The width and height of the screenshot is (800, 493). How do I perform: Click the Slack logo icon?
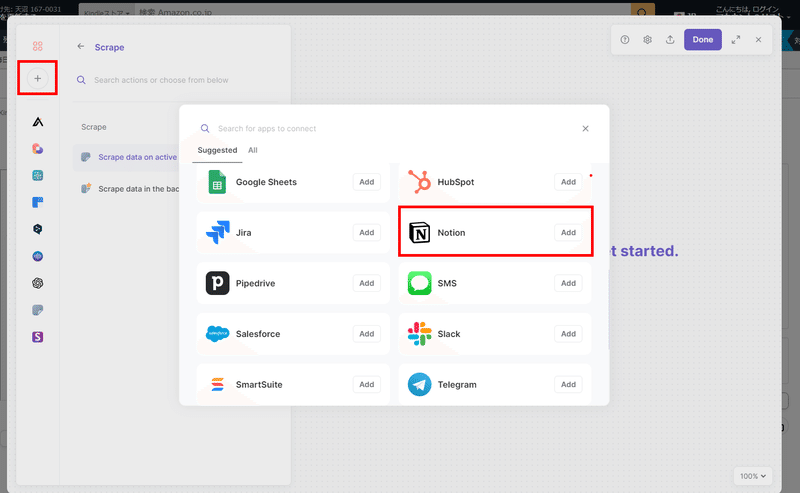point(419,334)
